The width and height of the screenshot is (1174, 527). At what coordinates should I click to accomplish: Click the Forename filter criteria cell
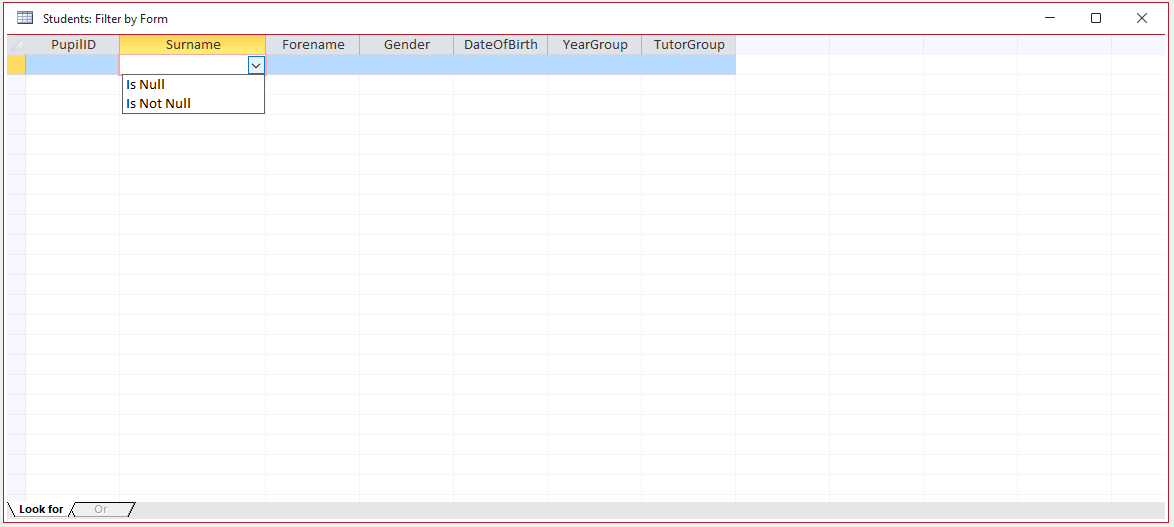[313, 65]
